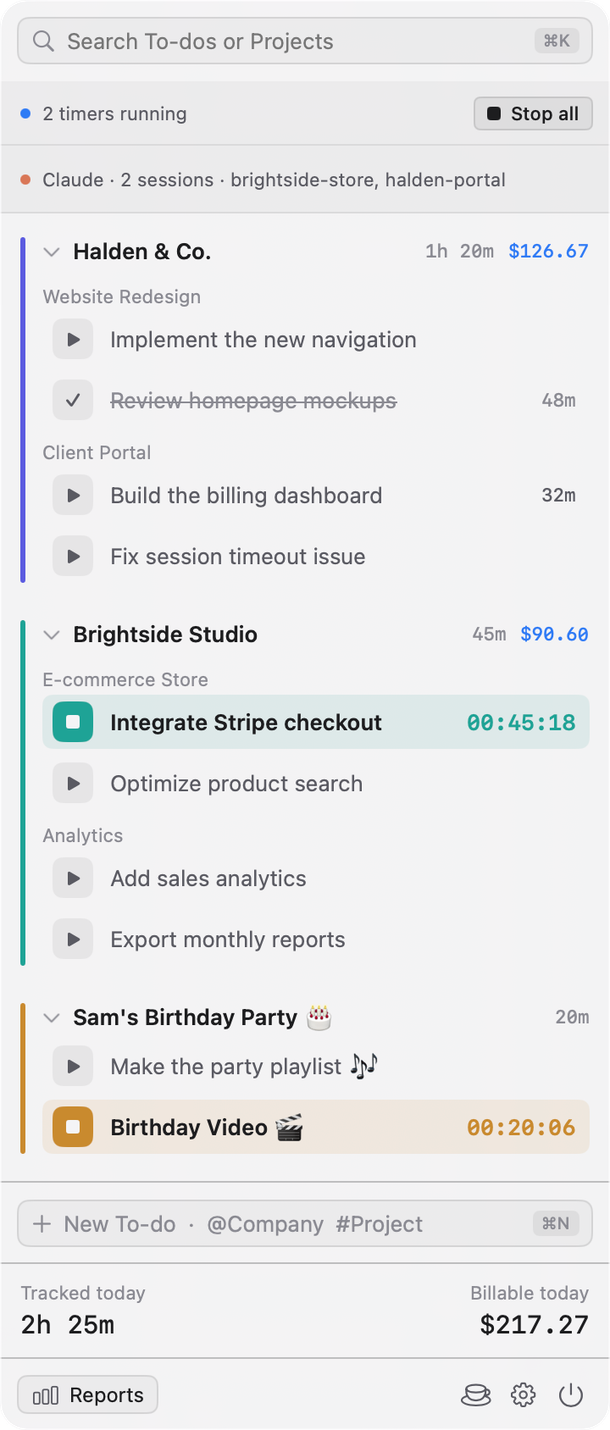Click the $126.67 Halden billable amount
Screen dimensions: 610x1430
click(548, 251)
